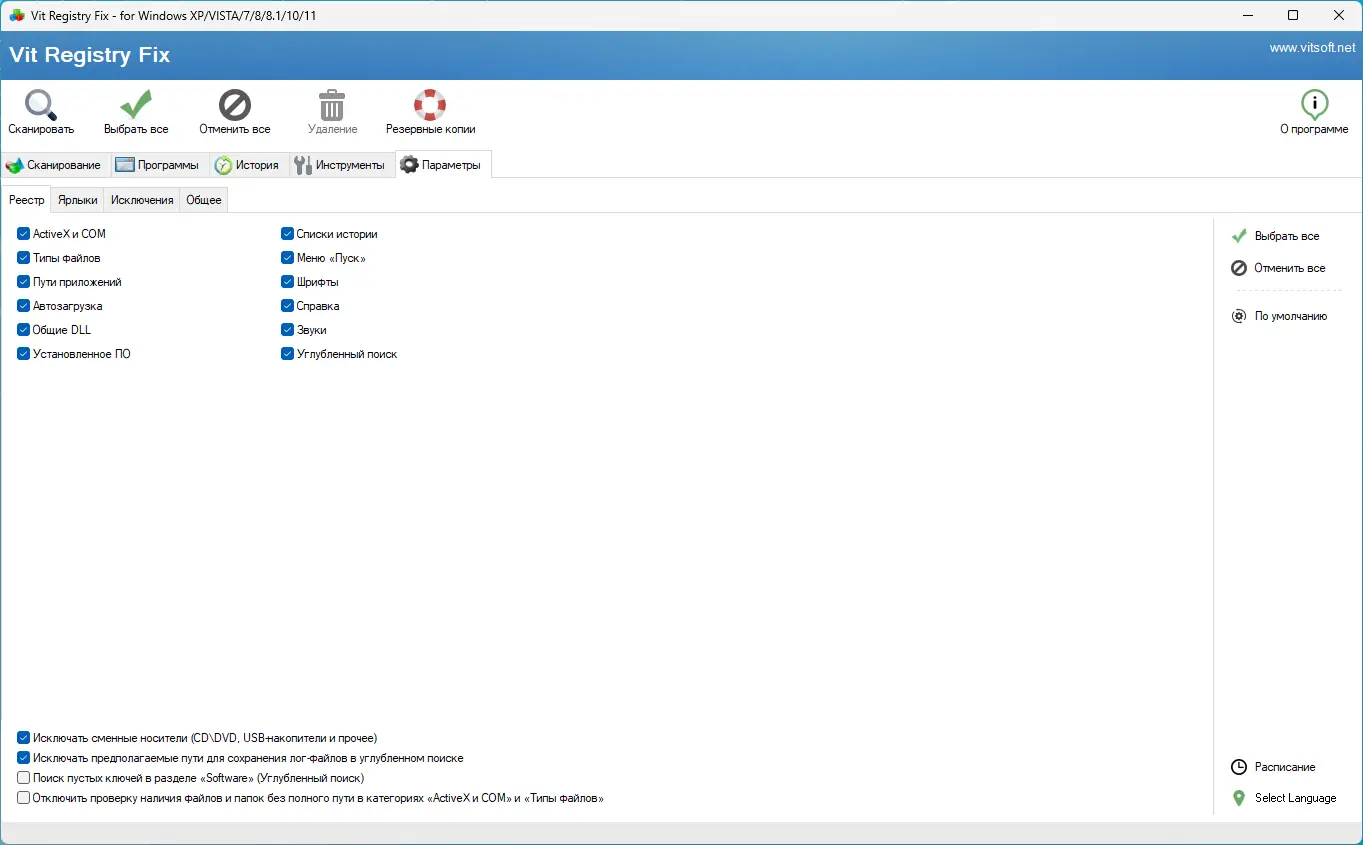The height and width of the screenshot is (845, 1363).
Task: Uncheck the Шрифты checkbox
Action: tap(287, 281)
